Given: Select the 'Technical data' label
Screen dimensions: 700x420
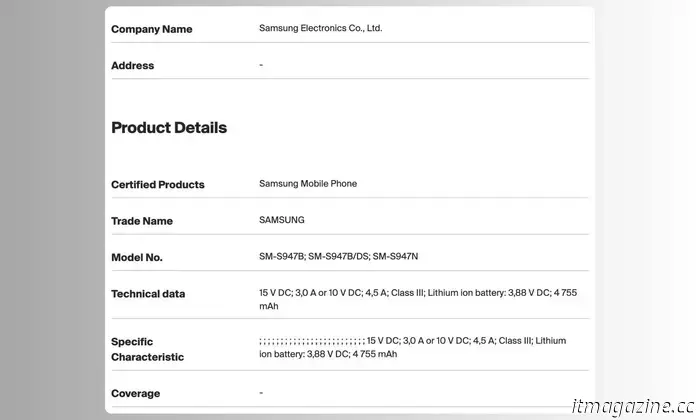Looking at the screenshot, I should [148, 294].
